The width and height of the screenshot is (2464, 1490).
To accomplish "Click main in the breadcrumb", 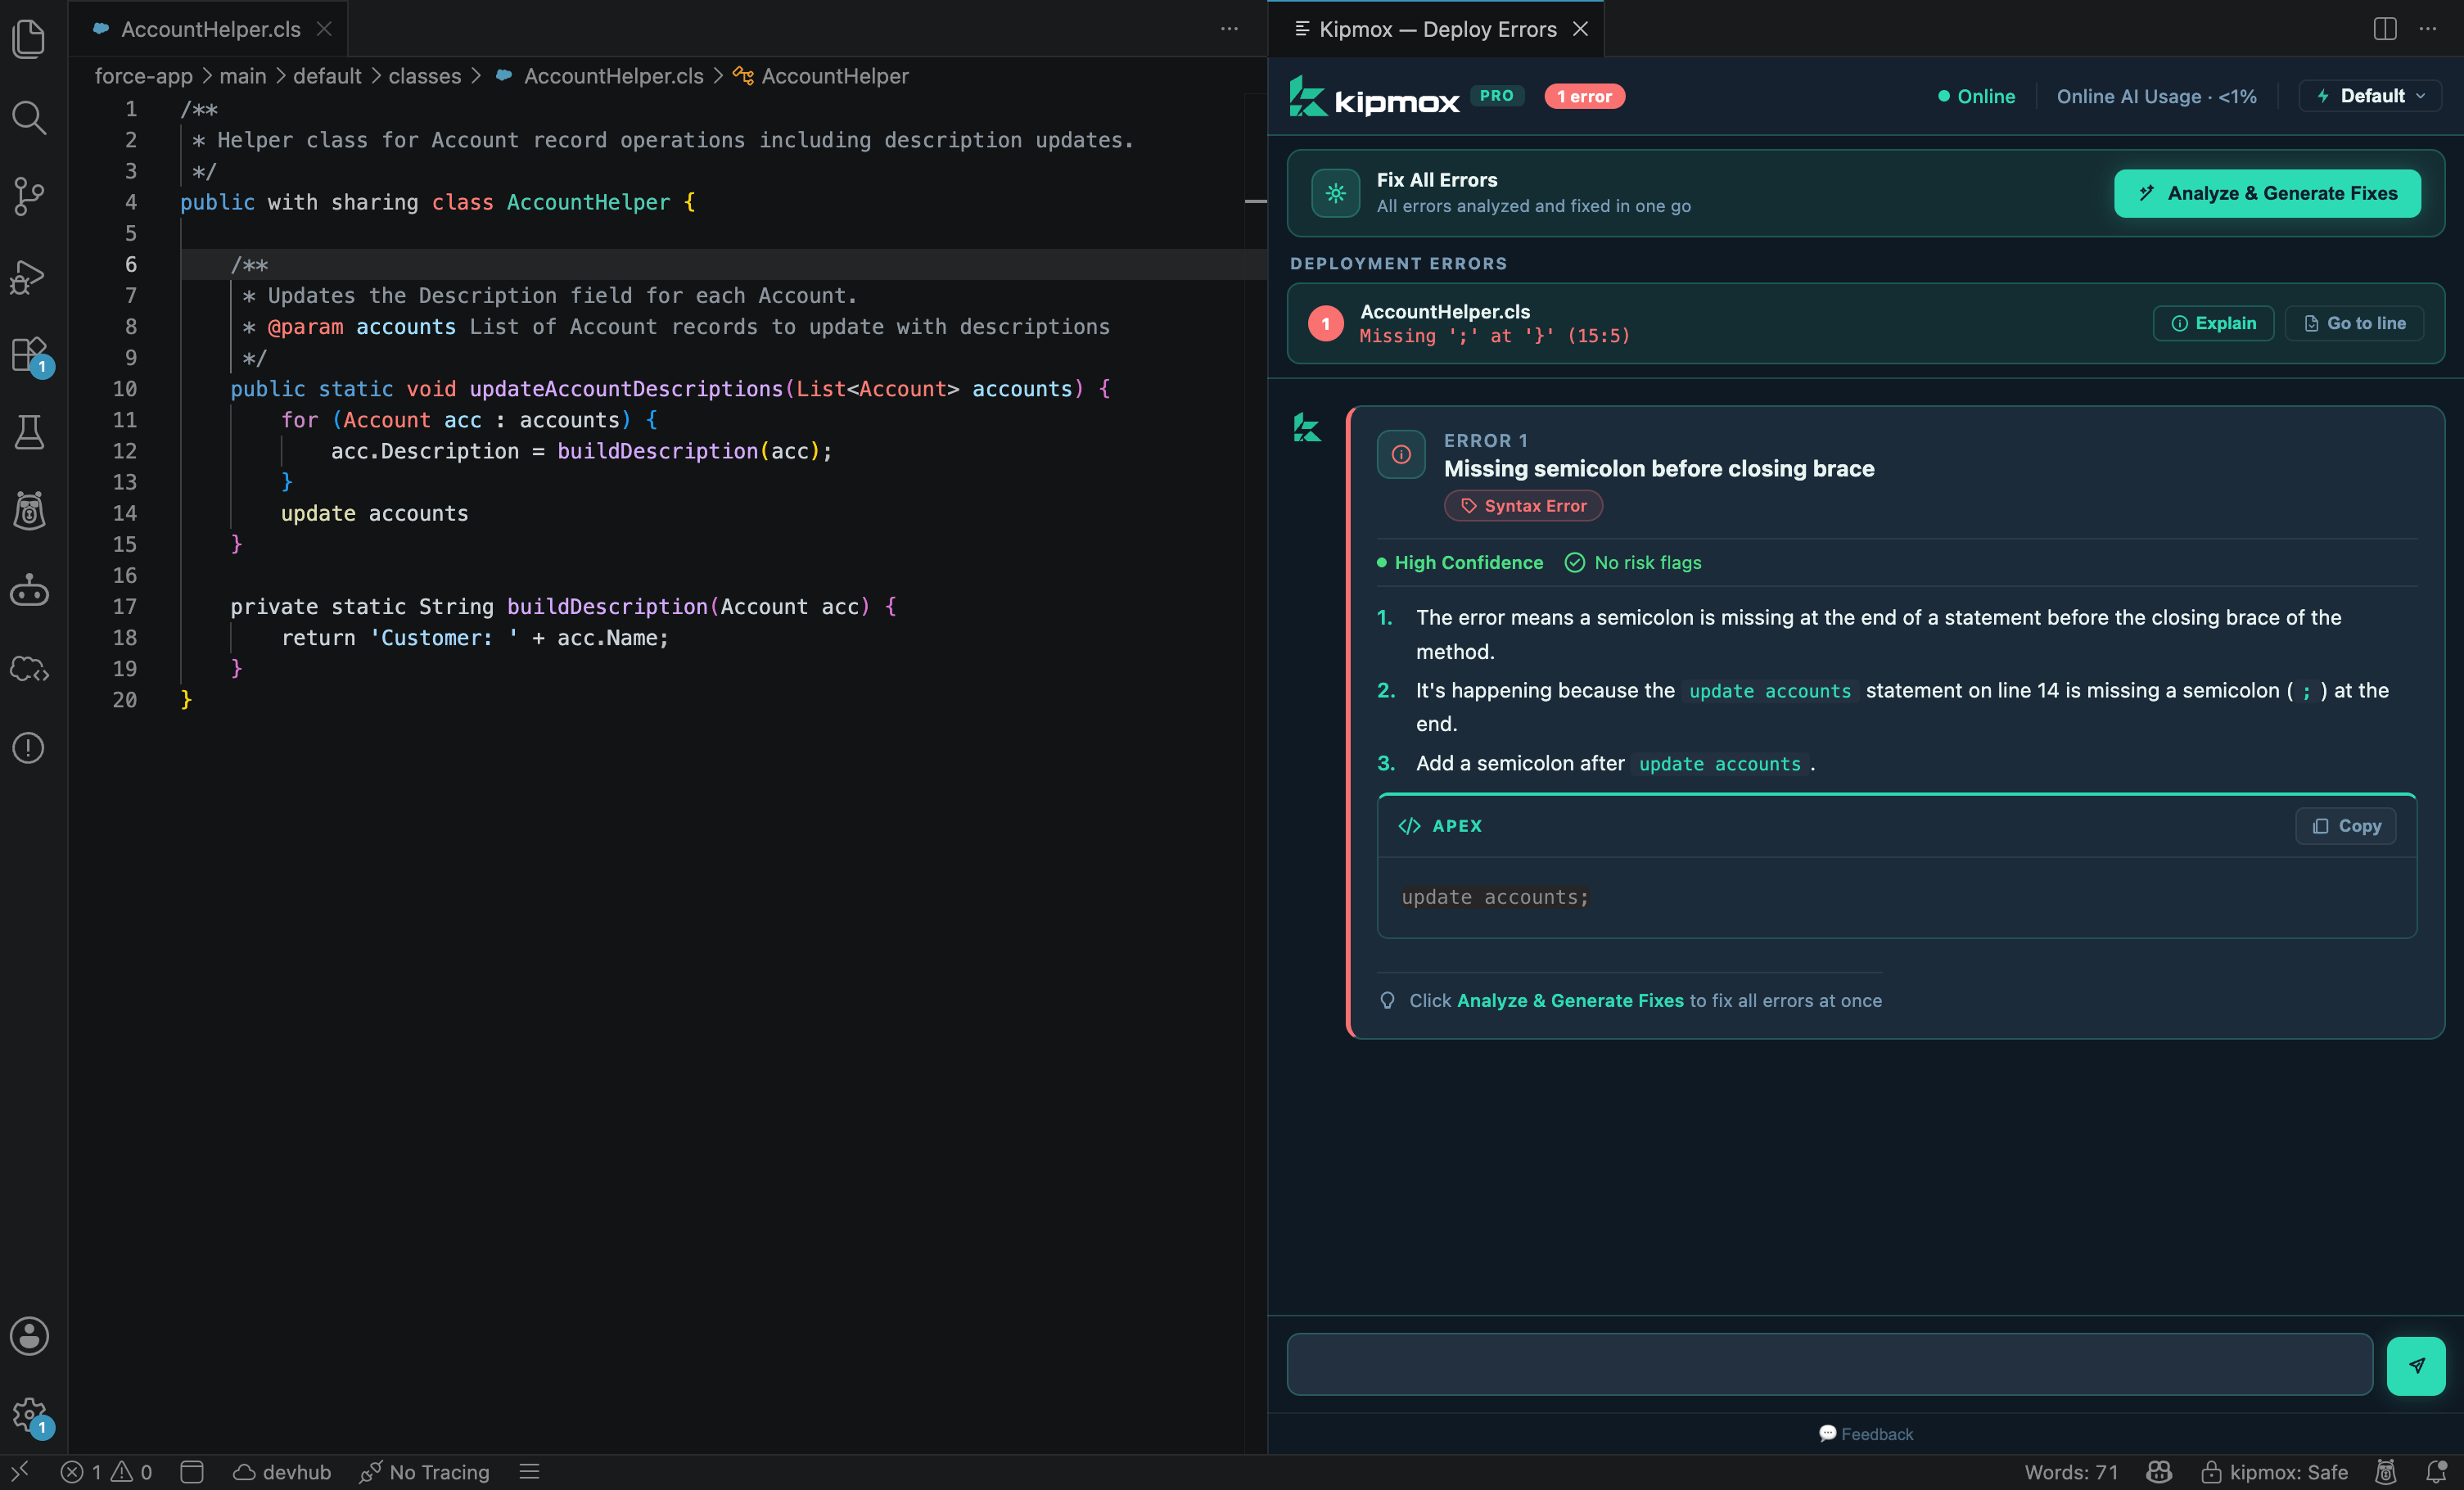I will click(242, 76).
